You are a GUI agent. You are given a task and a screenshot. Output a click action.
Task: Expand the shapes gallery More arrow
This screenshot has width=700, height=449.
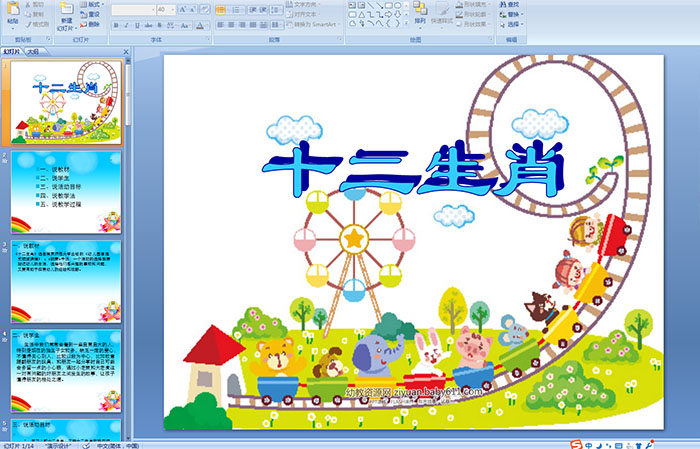click(x=406, y=23)
